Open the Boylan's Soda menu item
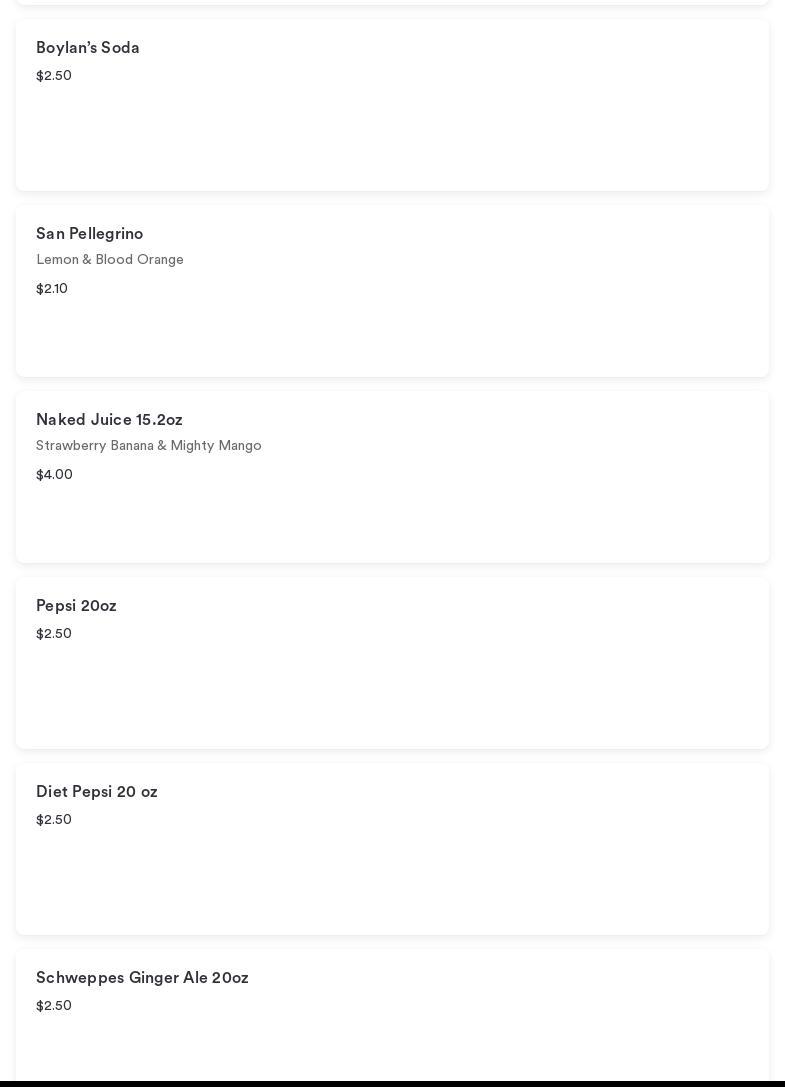 (x=88, y=48)
